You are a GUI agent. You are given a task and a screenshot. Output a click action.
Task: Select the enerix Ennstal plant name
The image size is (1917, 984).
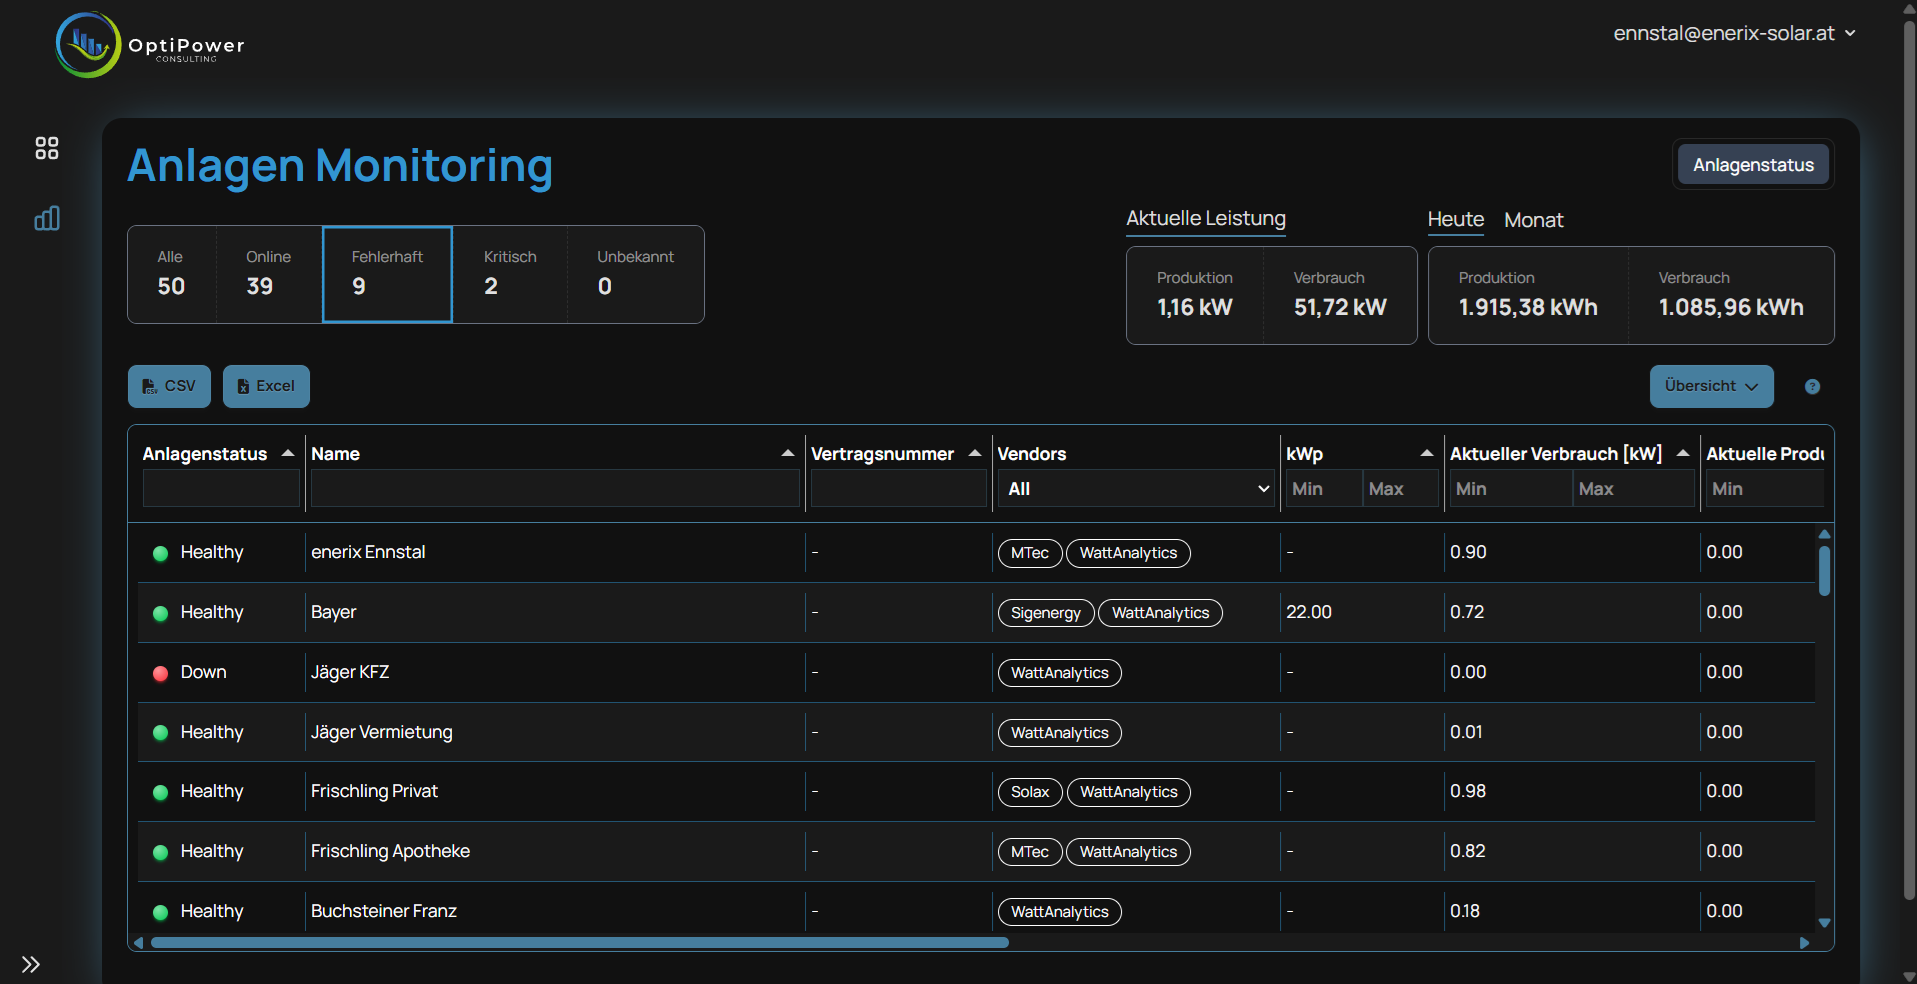pyautogui.click(x=368, y=552)
